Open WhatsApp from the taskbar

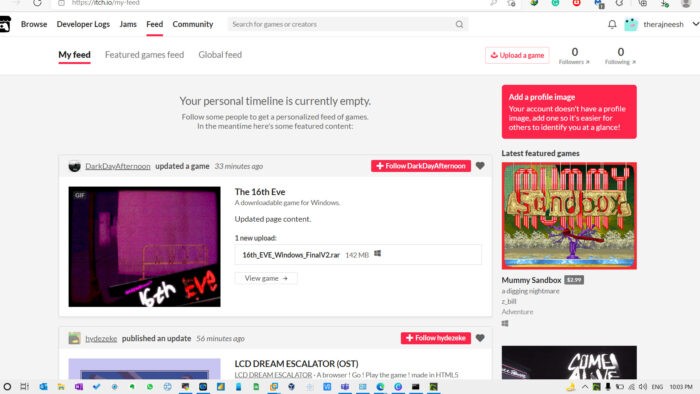click(x=150, y=387)
